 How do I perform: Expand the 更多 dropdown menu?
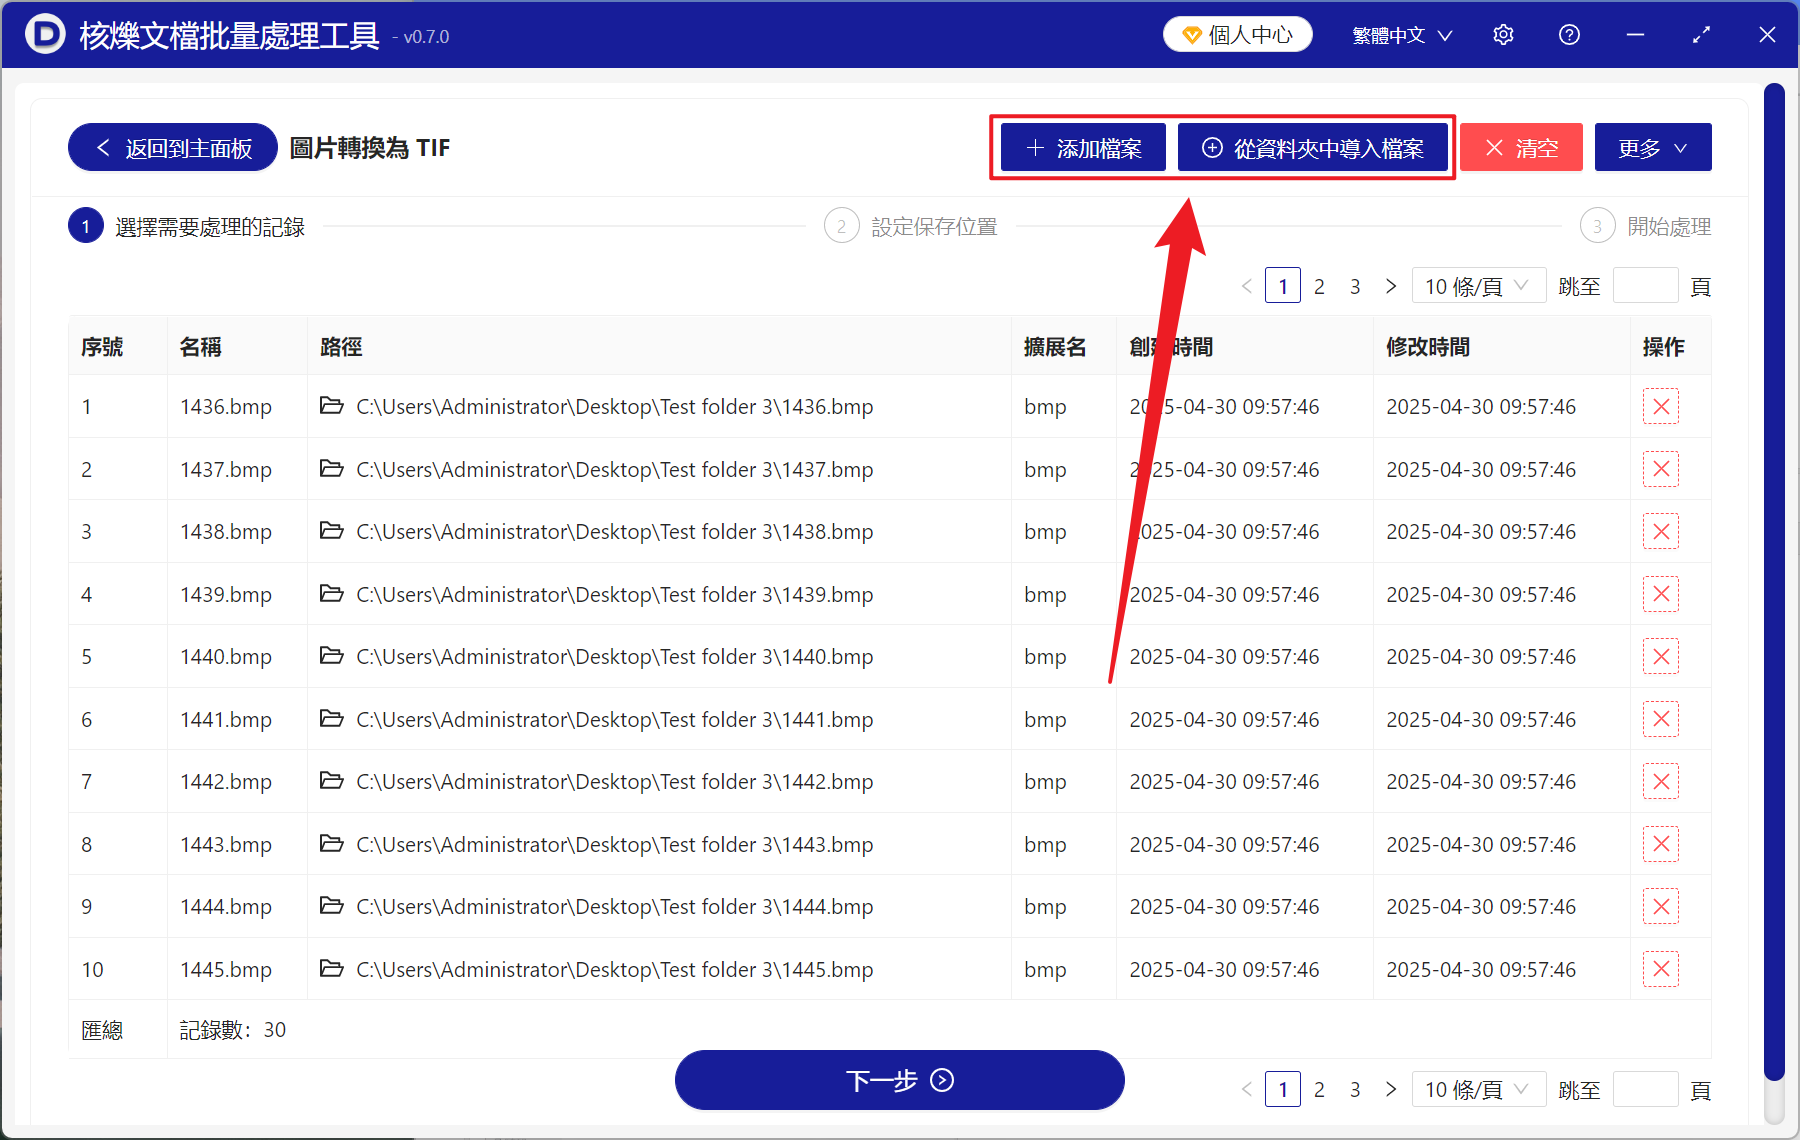pyautogui.click(x=1652, y=148)
